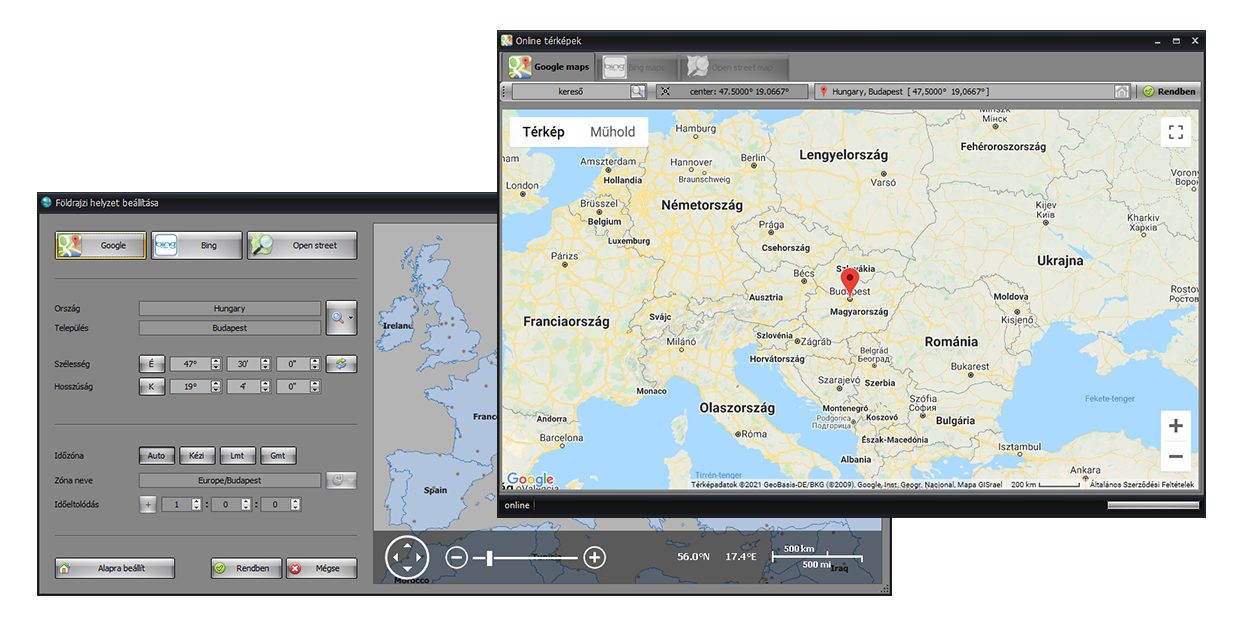Screen dimensions: 1242x628
Task: Click the coordinate convert icon beside latitude
Action: (x=342, y=364)
